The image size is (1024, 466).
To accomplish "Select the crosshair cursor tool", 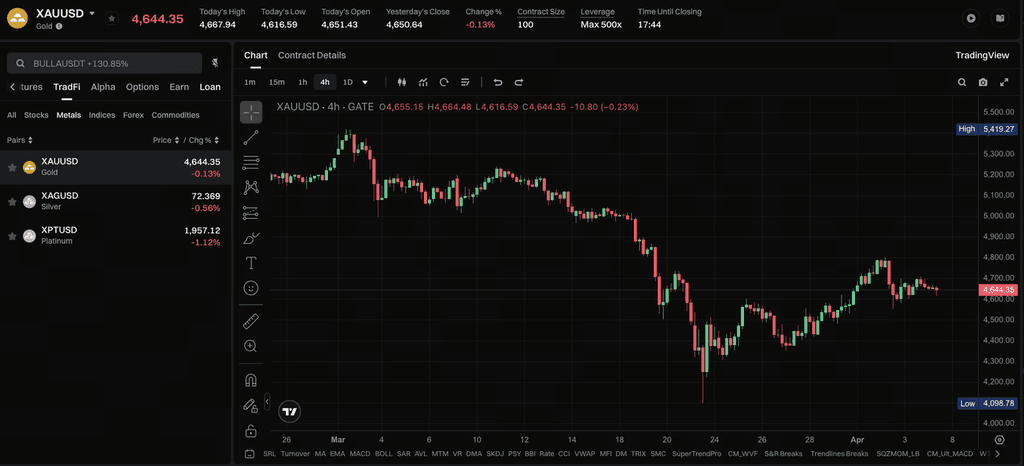I will click(x=251, y=112).
